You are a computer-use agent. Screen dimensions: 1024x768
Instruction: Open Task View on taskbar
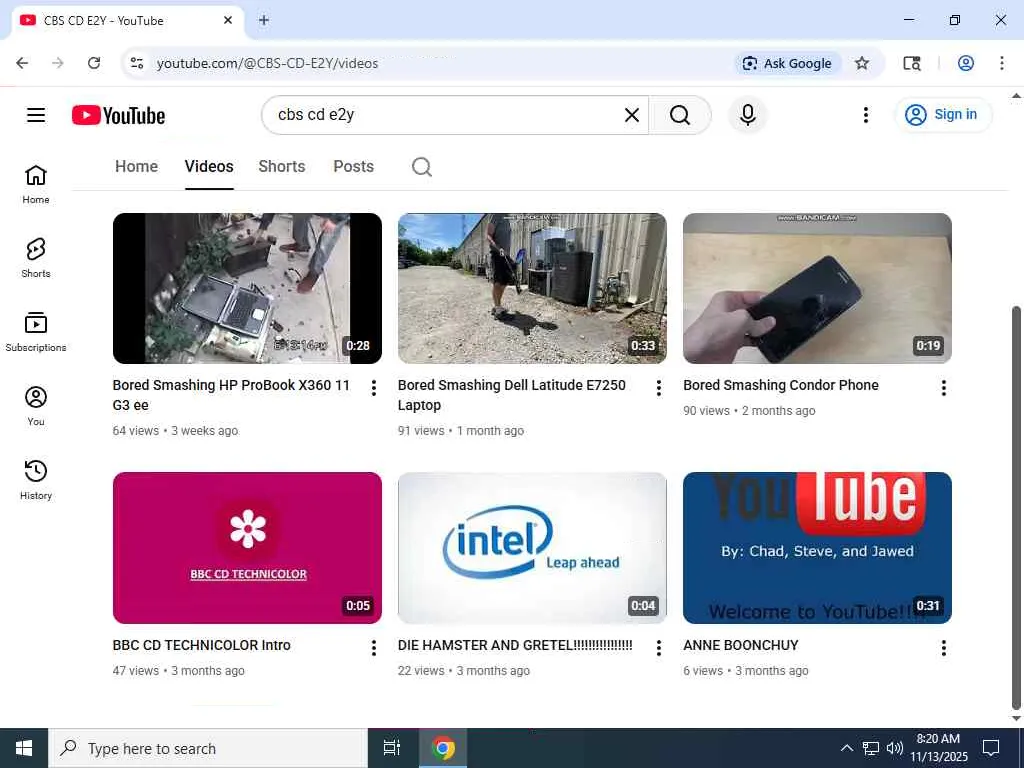pos(392,748)
